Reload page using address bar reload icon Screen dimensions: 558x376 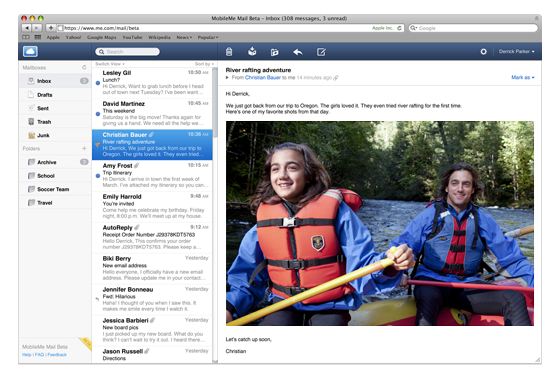399,28
